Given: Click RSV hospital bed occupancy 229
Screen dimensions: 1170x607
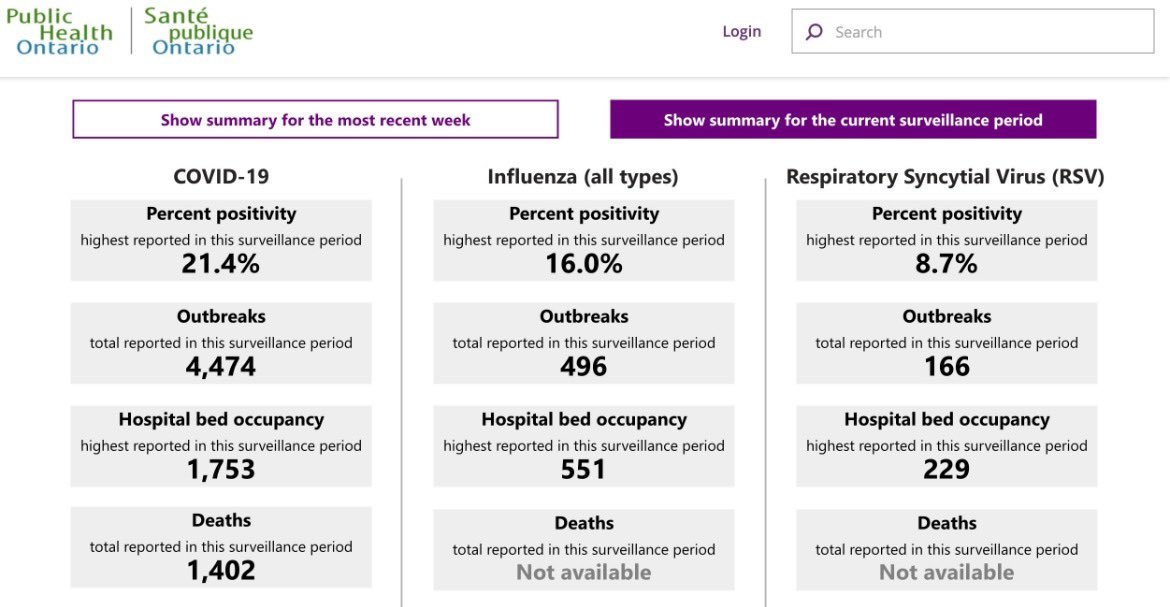Looking at the screenshot, I should click(x=946, y=470).
